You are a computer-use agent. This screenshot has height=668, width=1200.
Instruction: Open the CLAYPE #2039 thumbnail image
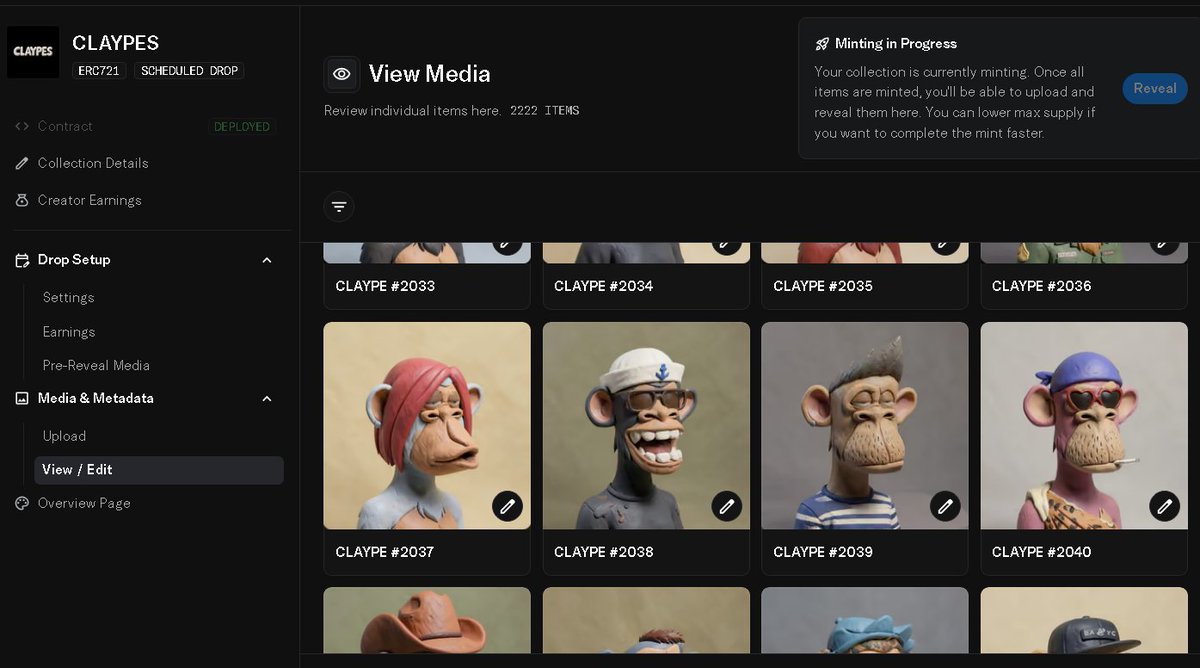click(x=865, y=425)
